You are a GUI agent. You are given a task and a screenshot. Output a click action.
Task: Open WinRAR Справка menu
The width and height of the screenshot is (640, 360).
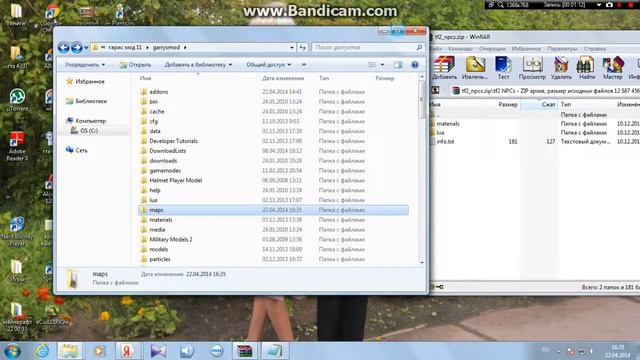pos(594,49)
